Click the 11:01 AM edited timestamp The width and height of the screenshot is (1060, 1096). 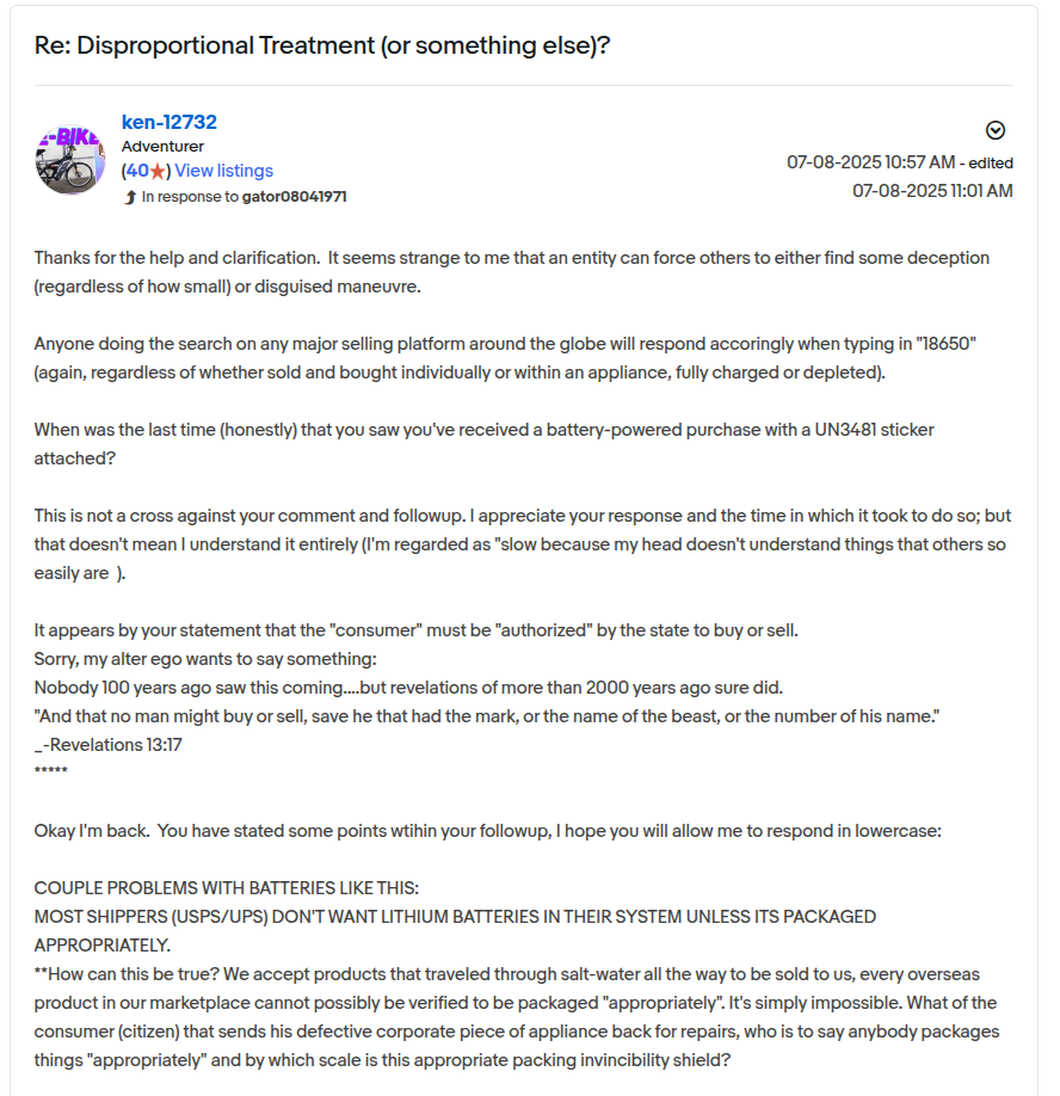coord(932,191)
